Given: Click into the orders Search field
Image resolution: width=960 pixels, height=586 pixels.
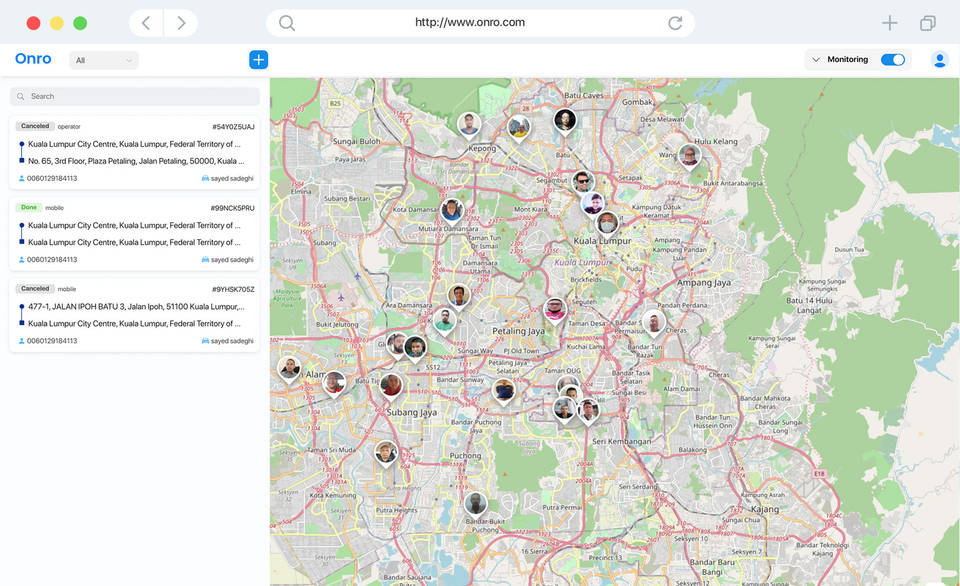Looking at the screenshot, I should [x=135, y=96].
